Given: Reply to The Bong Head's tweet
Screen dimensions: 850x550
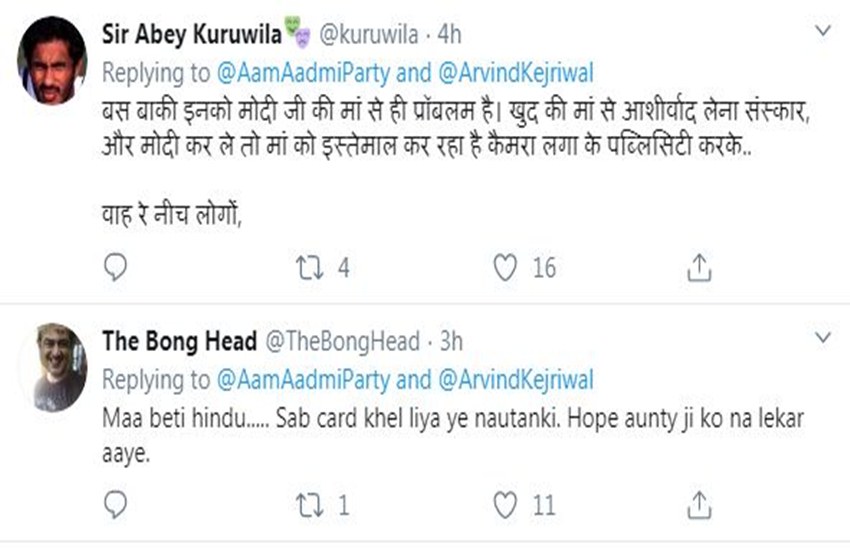Looking at the screenshot, I should [116, 505].
